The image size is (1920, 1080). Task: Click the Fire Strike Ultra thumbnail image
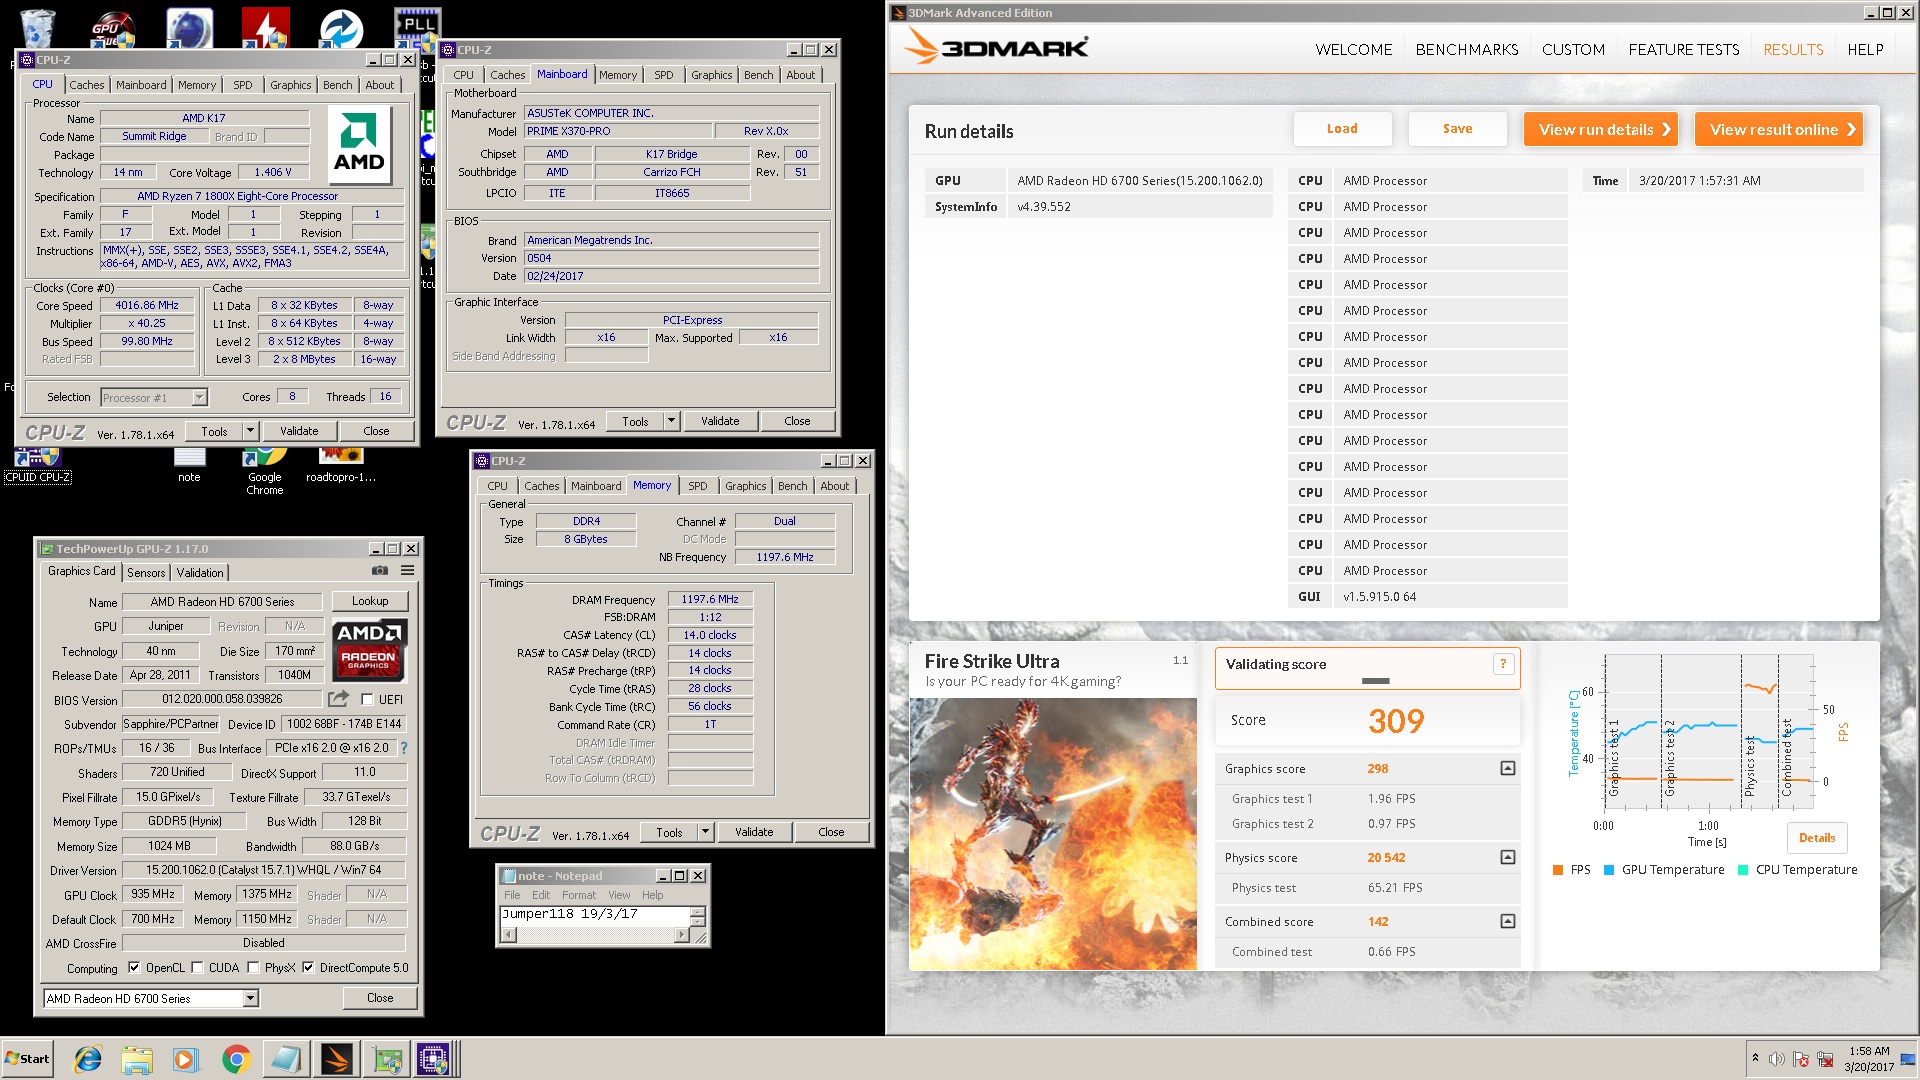1053,833
